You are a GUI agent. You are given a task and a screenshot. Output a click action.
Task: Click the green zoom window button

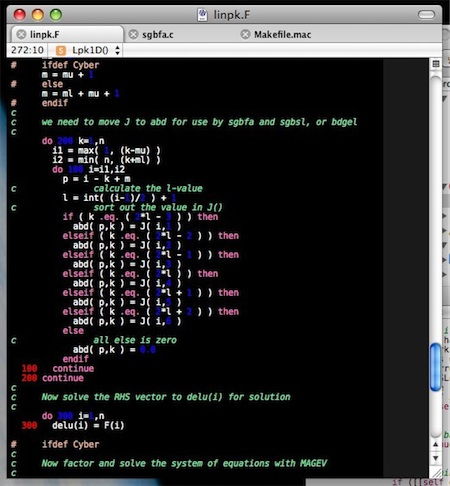tap(56, 15)
